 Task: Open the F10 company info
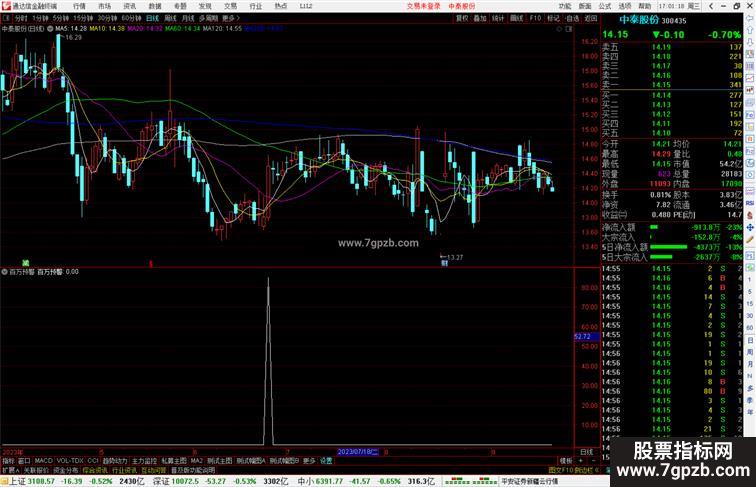click(535, 18)
